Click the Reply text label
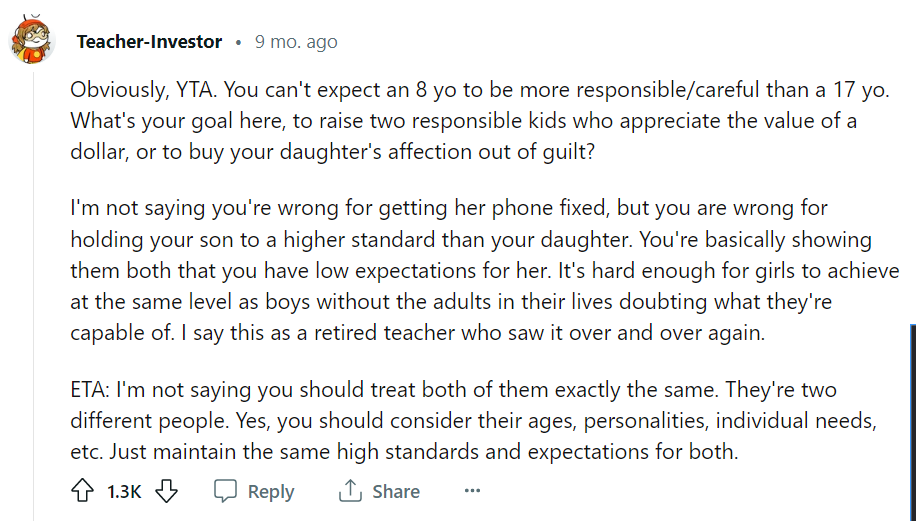 [270, 491]
